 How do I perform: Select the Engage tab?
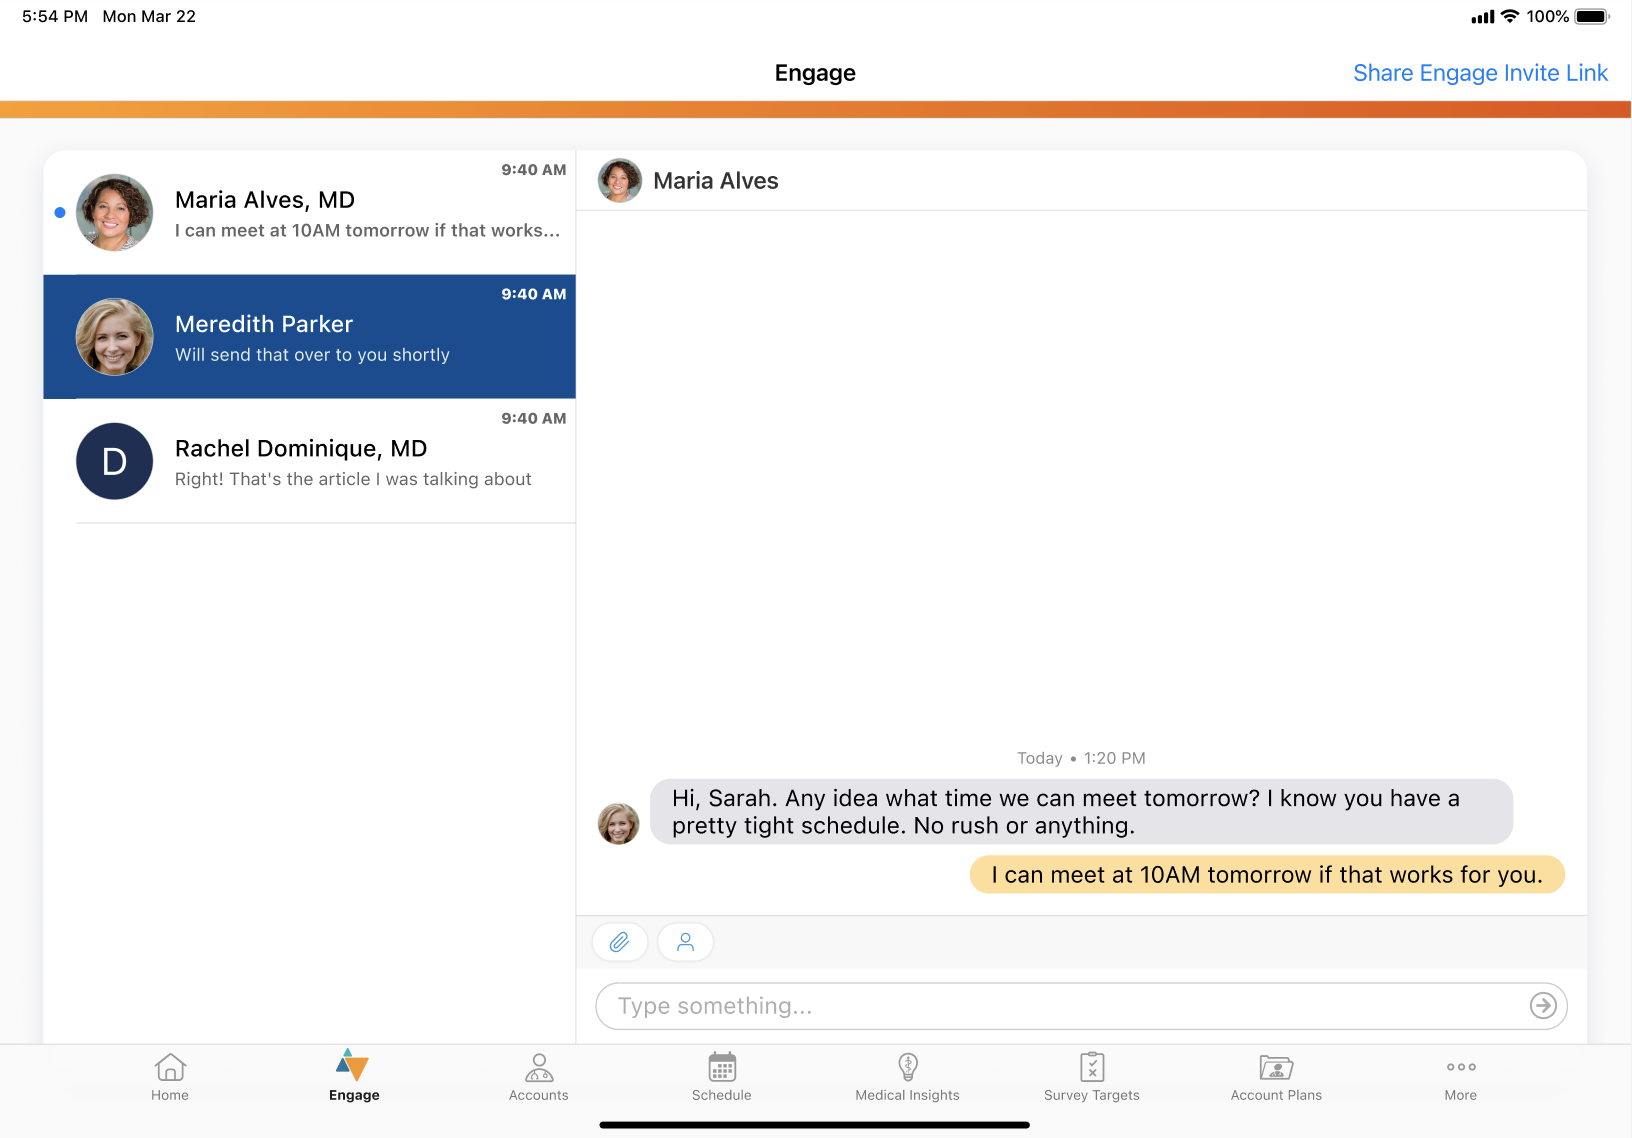354,1077
